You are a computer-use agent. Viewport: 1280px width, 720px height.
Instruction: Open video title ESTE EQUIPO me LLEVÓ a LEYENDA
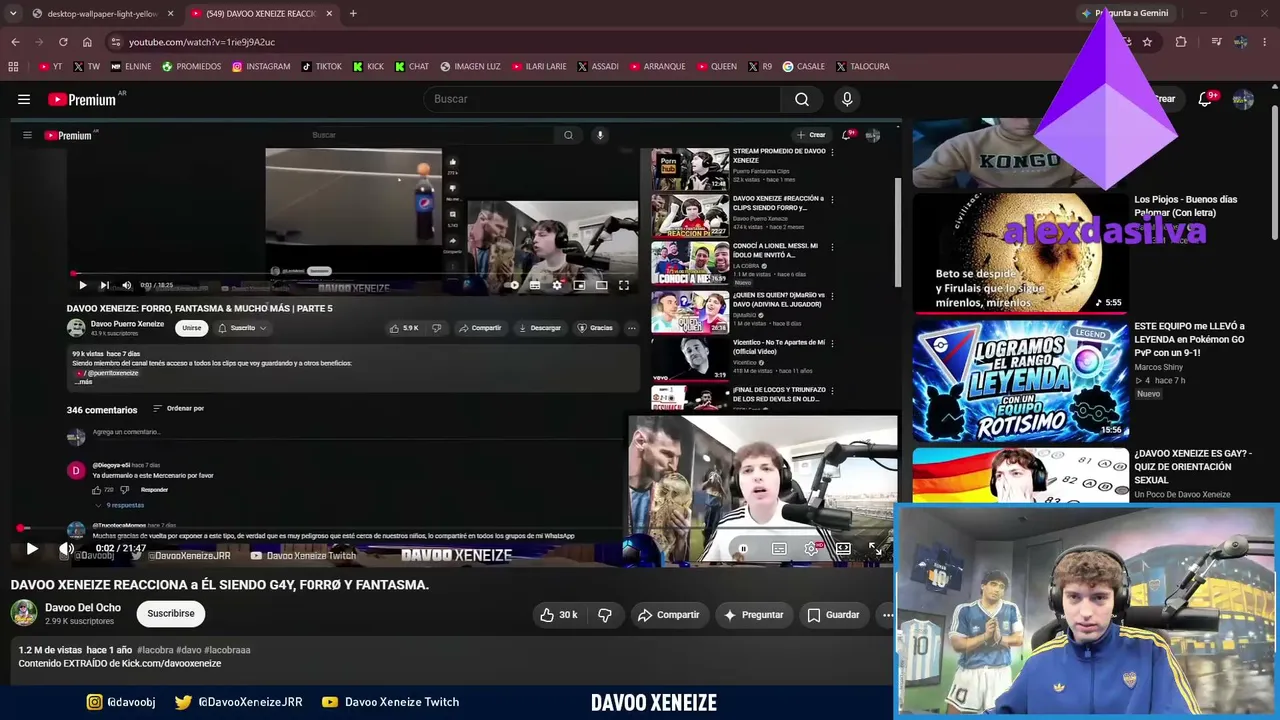tap(1189, 339)
